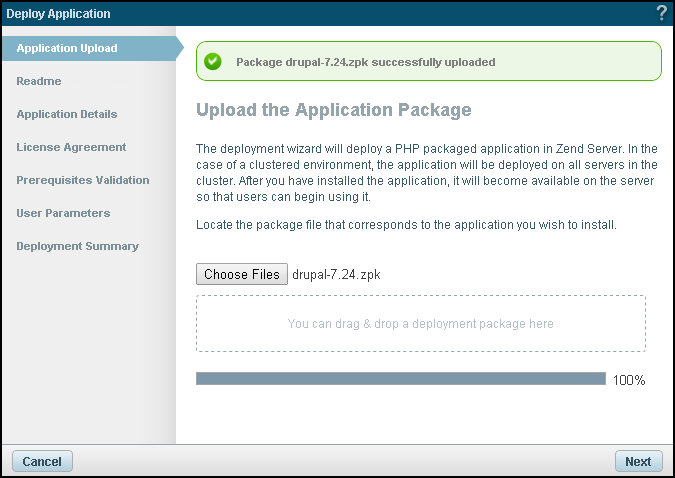Switch to the License Agreement step
The image size is (675, 478).
tap(71, 147)
